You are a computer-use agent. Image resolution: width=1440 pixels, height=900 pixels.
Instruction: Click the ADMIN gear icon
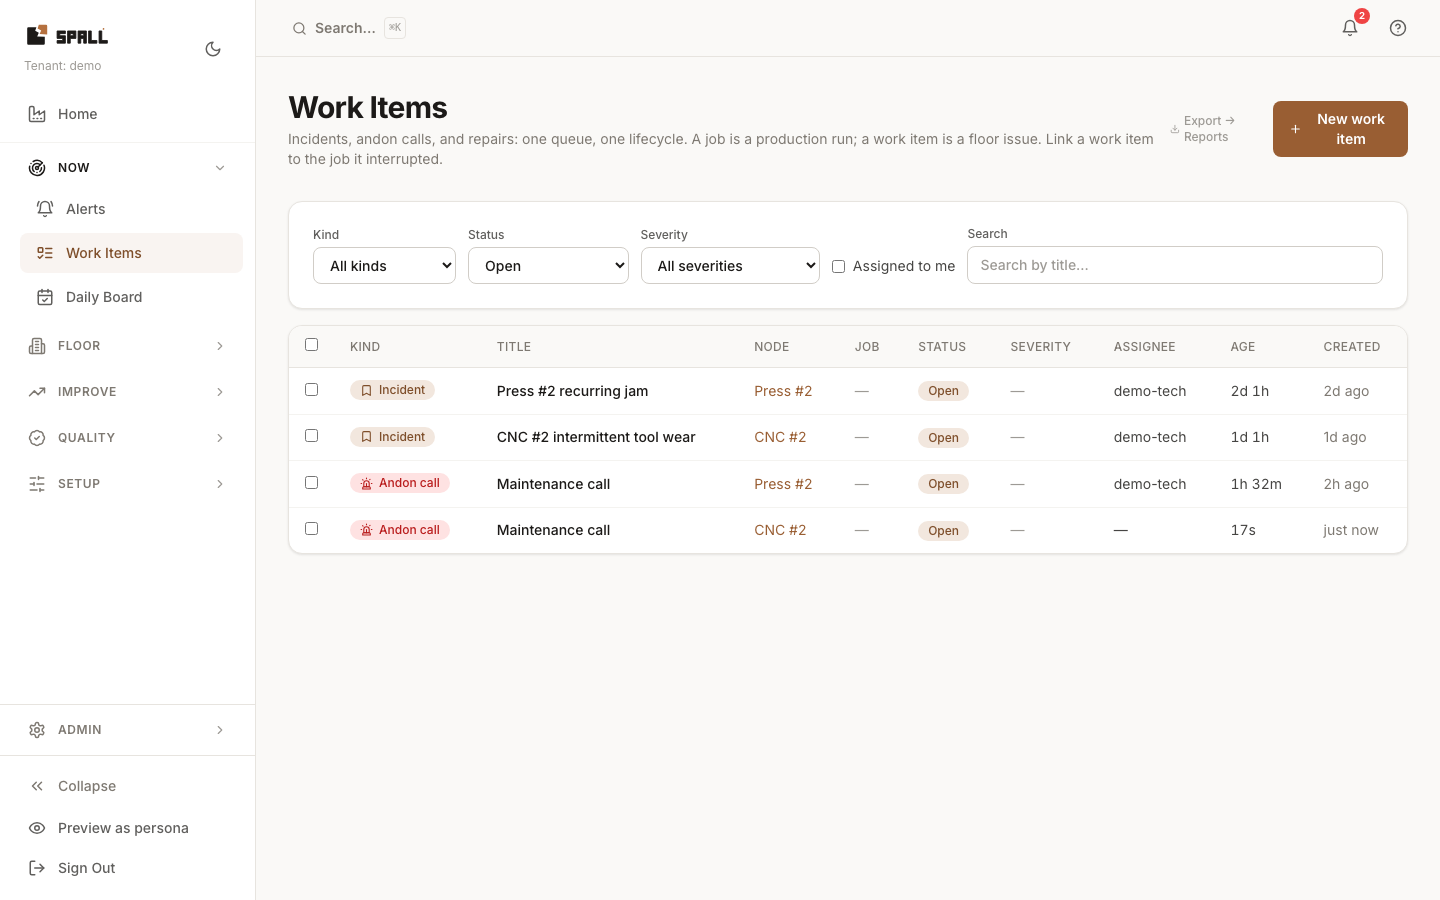37,730
